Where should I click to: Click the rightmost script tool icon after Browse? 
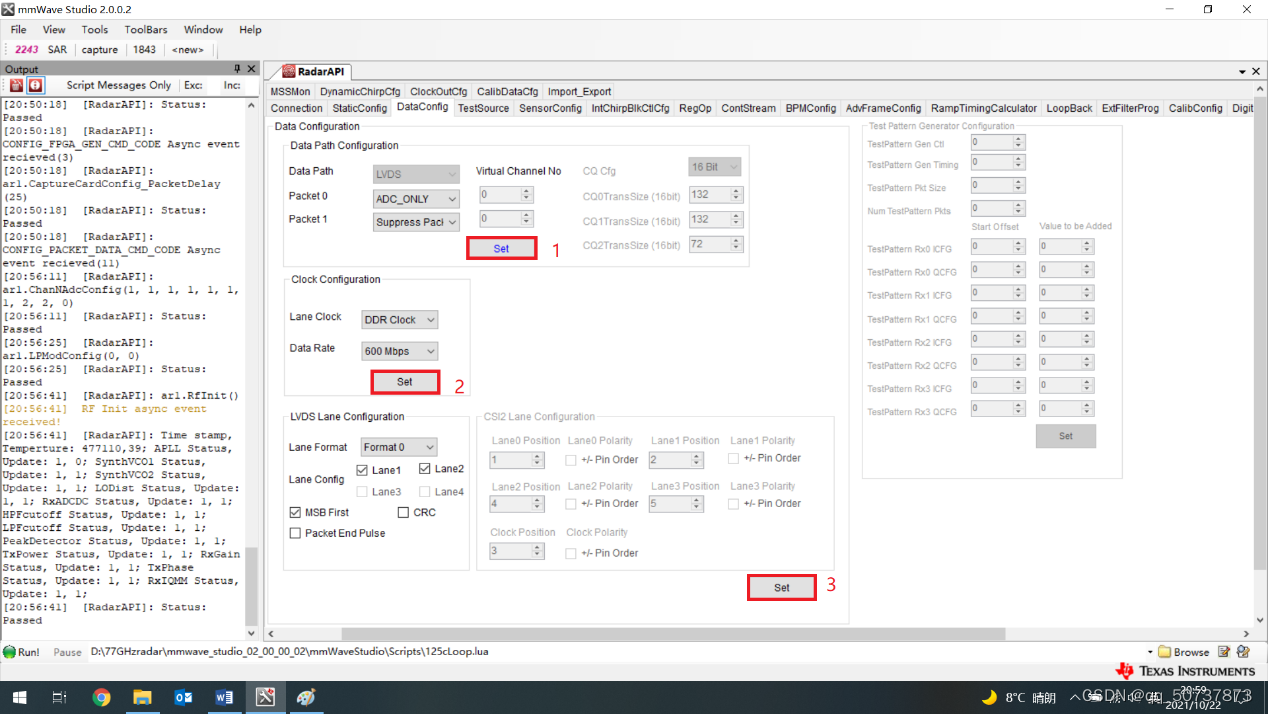click(x=1244, y=652)
